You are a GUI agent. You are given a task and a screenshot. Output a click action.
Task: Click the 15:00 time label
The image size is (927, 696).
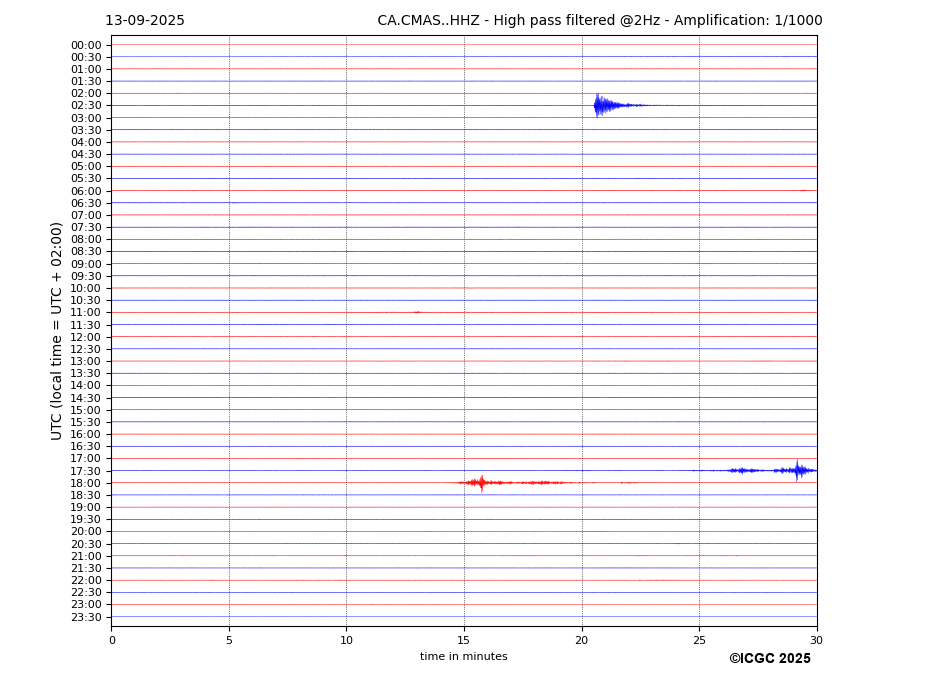86,410
